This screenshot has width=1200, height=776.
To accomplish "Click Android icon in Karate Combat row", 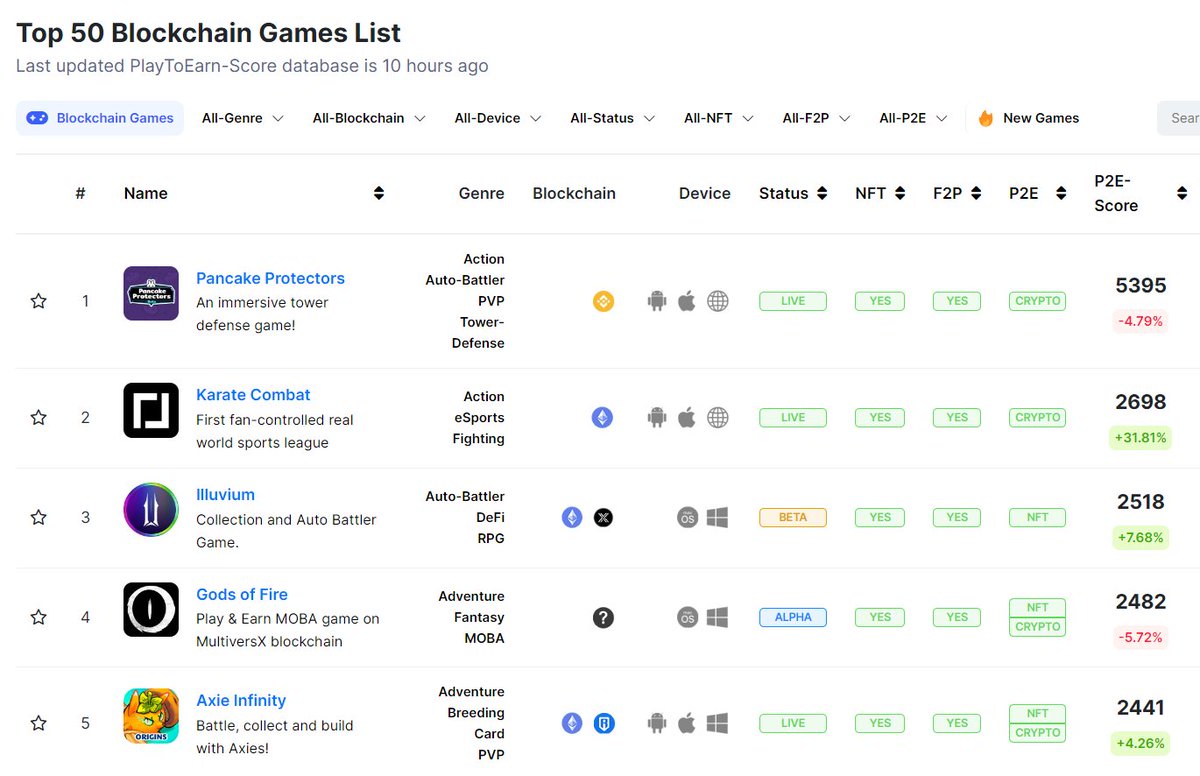I will pos(657,418).
